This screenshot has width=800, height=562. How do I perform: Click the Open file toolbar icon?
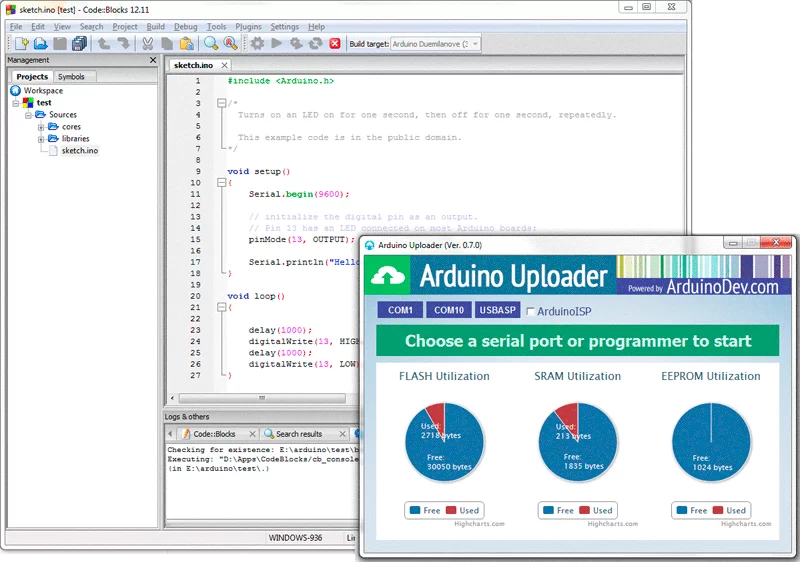(x=41, y=44)
